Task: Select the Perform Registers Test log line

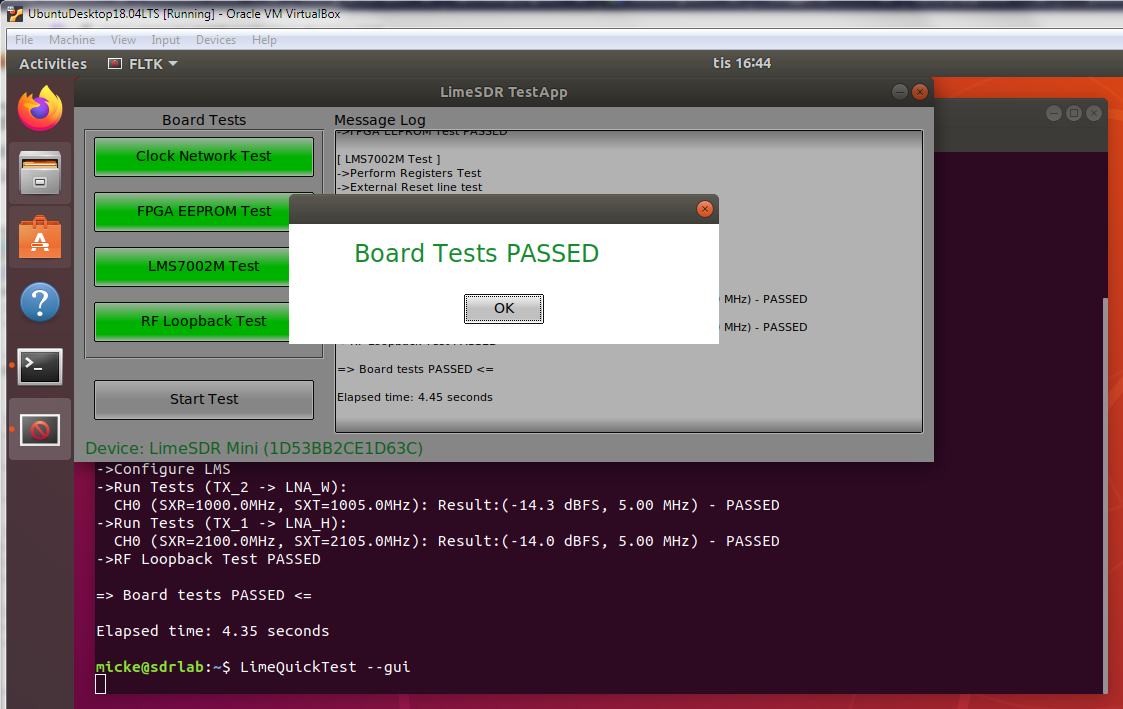Action: tap(409, 173)
